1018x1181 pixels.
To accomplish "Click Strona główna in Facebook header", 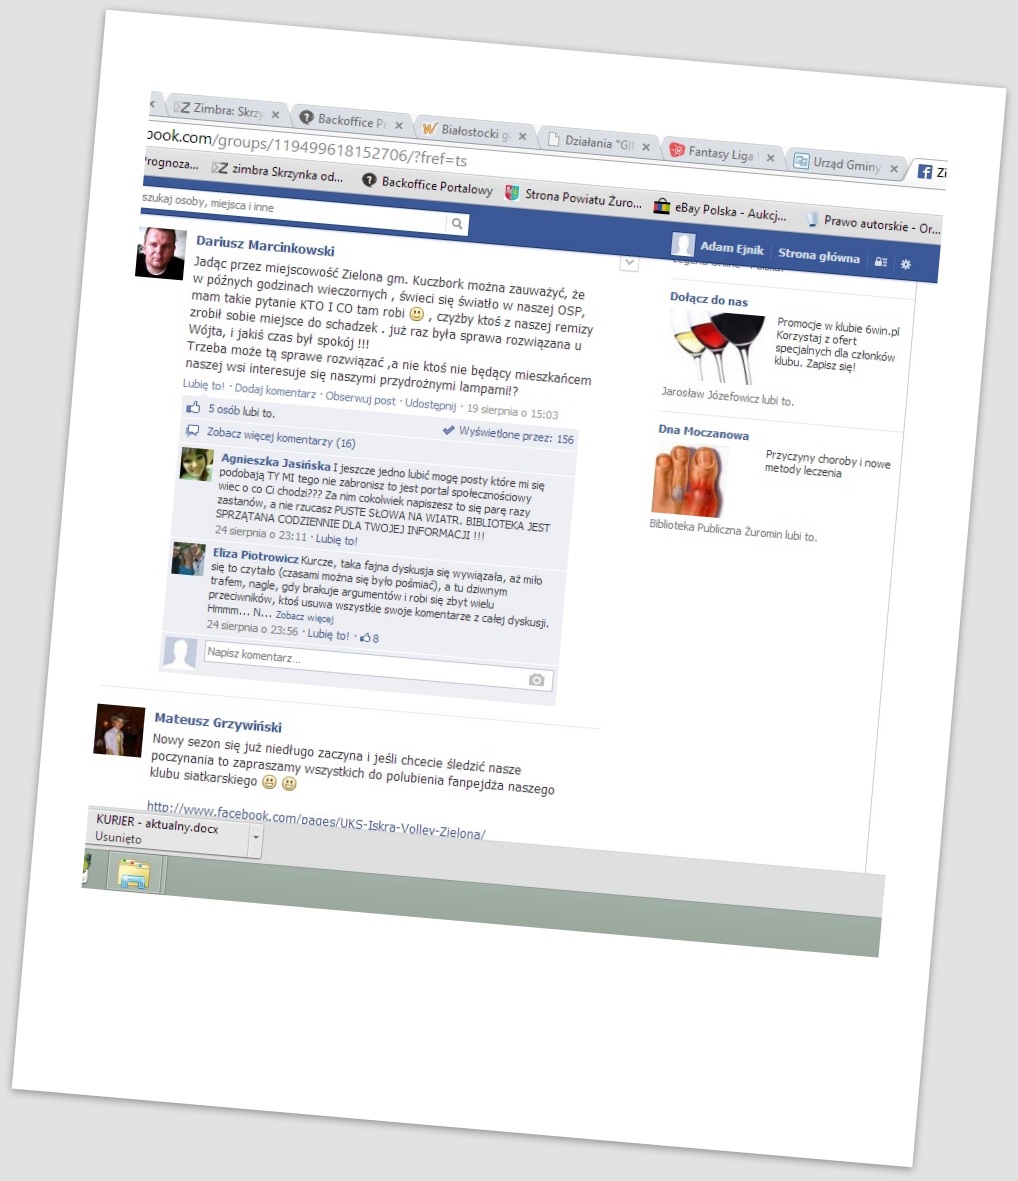I will (x=818, y=255).
